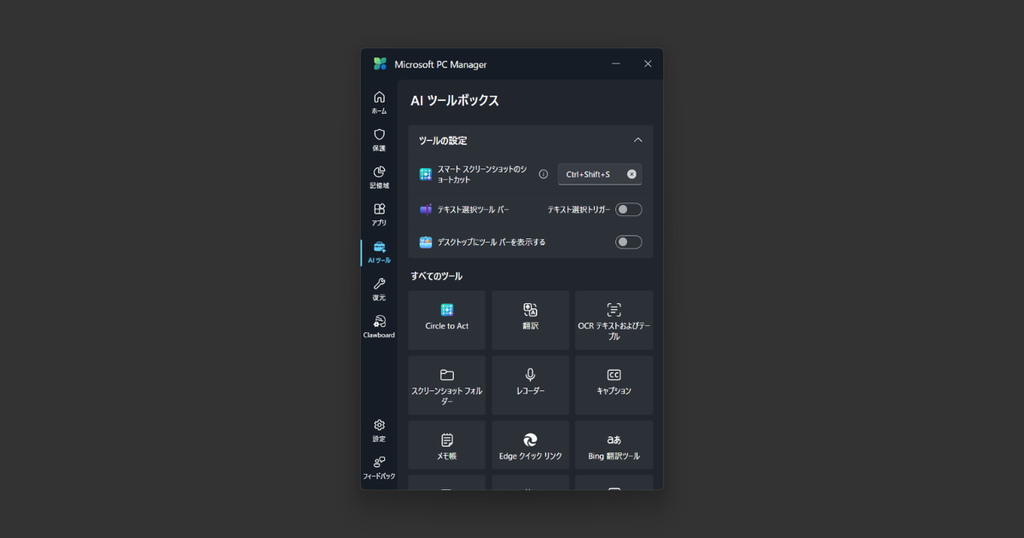Image resolution: width=1024 pixels, height=538 pixels.
Task: Close the Microsoft PC Manager window
Action: (648, 64)
